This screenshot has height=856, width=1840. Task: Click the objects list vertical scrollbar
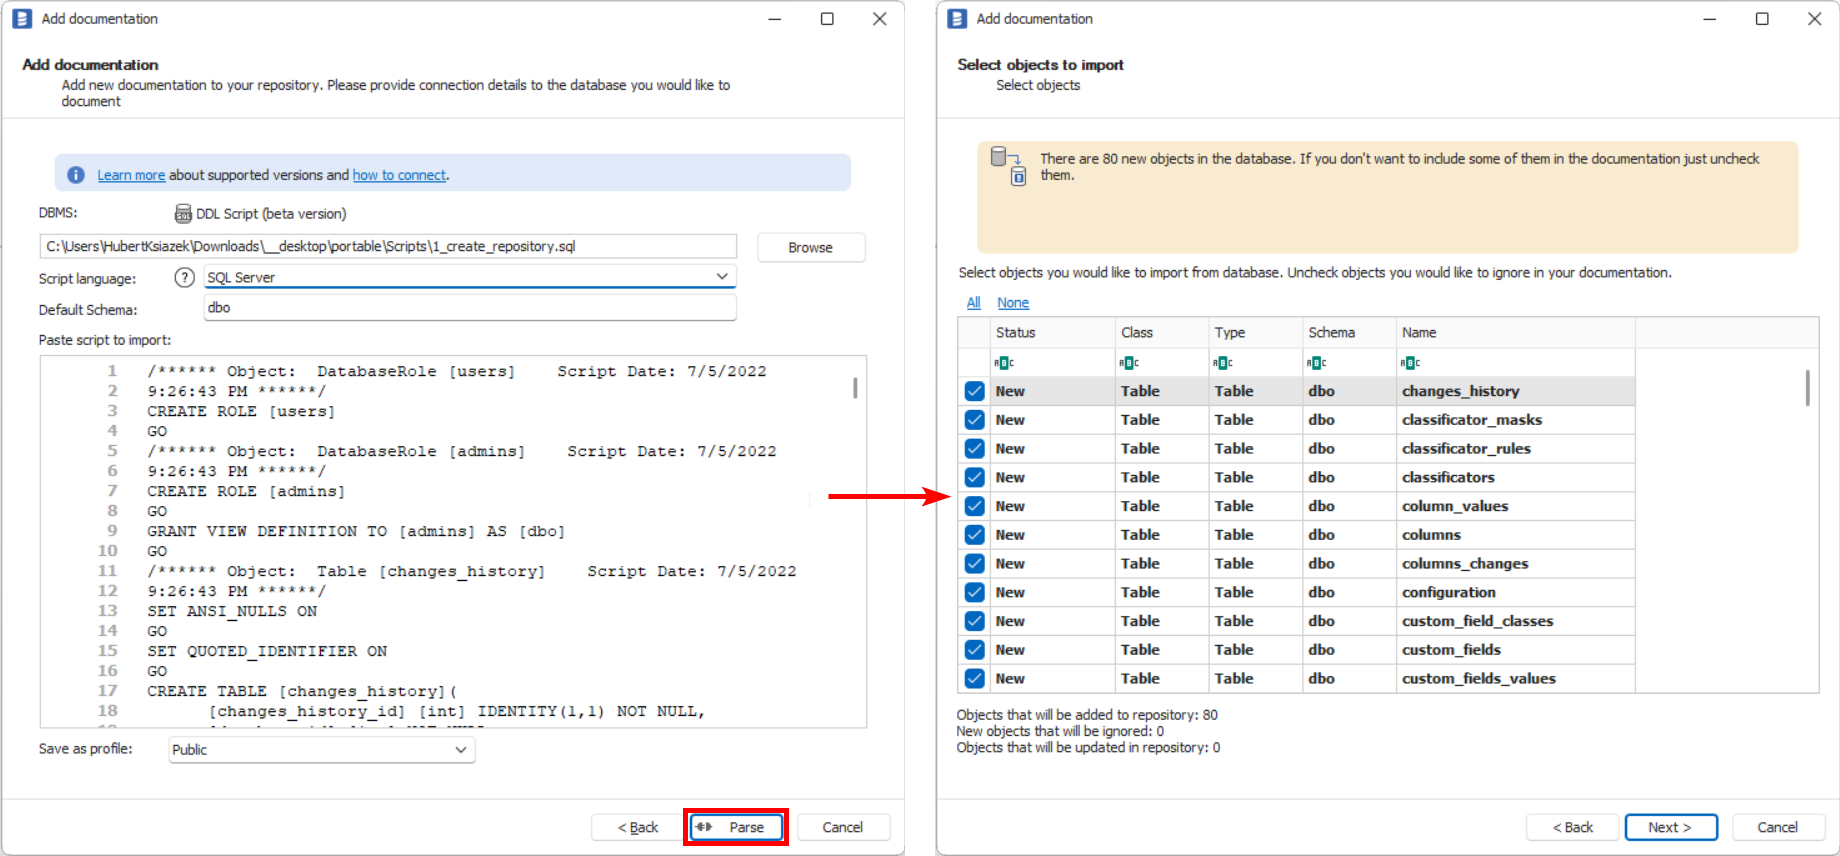(x=1807, y=388)
